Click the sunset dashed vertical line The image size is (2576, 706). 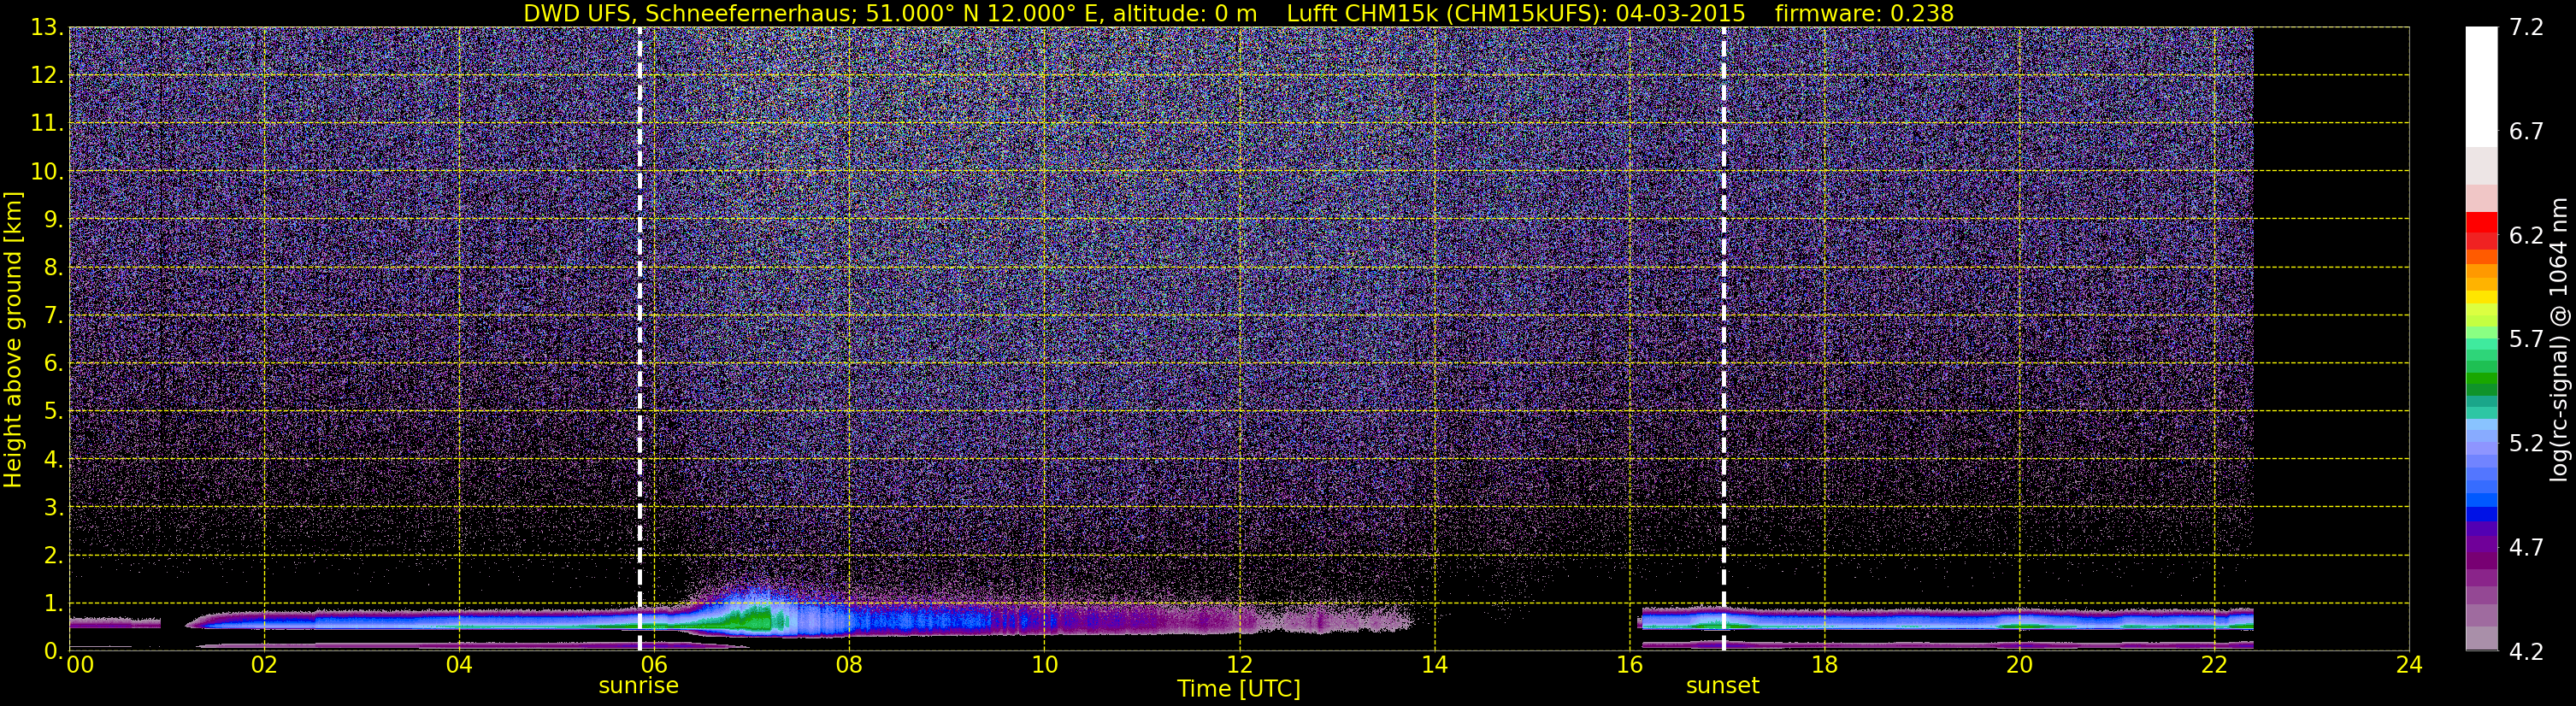(1724, 339)
